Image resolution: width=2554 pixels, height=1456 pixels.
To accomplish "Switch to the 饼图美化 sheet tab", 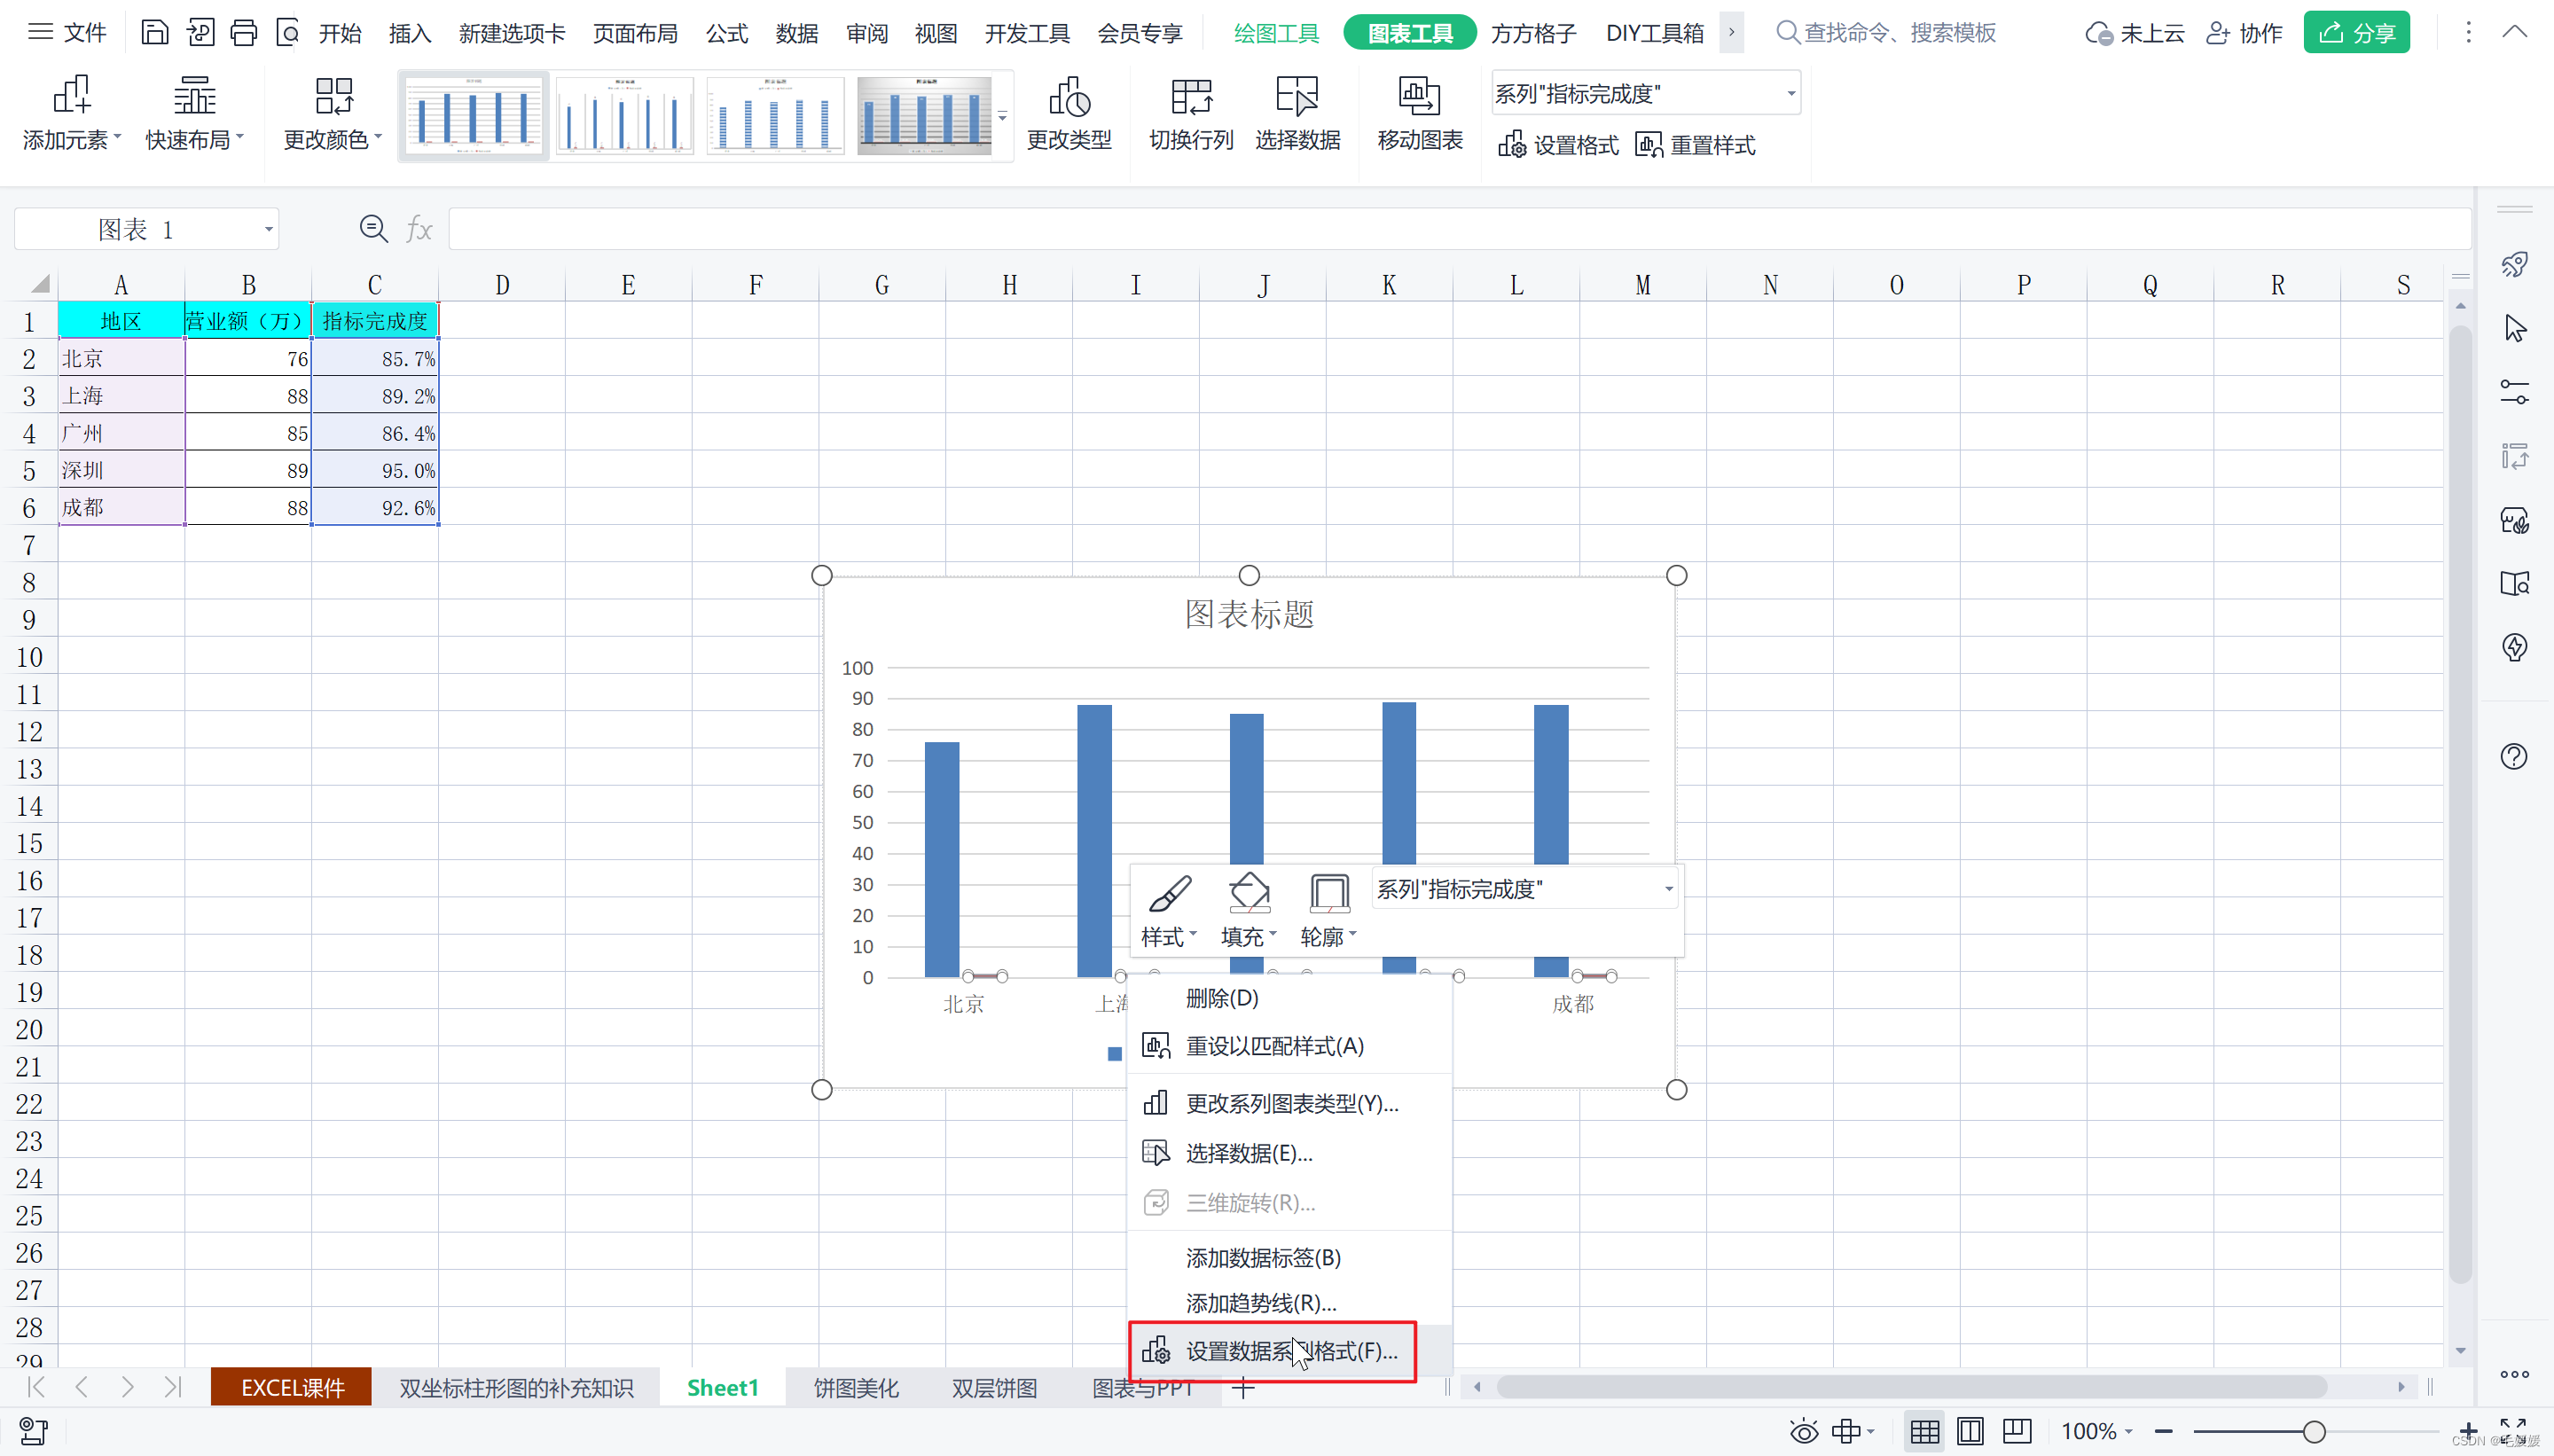I will pyautogui.click(x=855, y=1388).
